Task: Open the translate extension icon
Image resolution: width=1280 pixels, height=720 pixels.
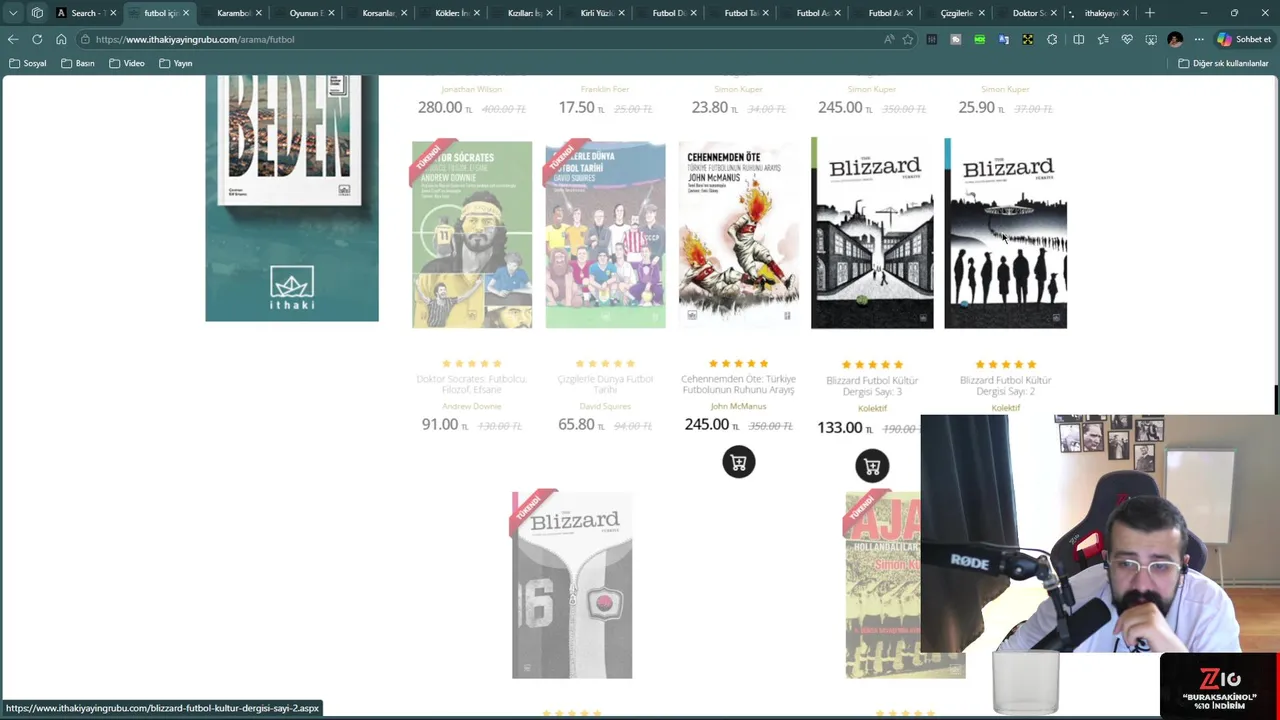Action: 1004,39
